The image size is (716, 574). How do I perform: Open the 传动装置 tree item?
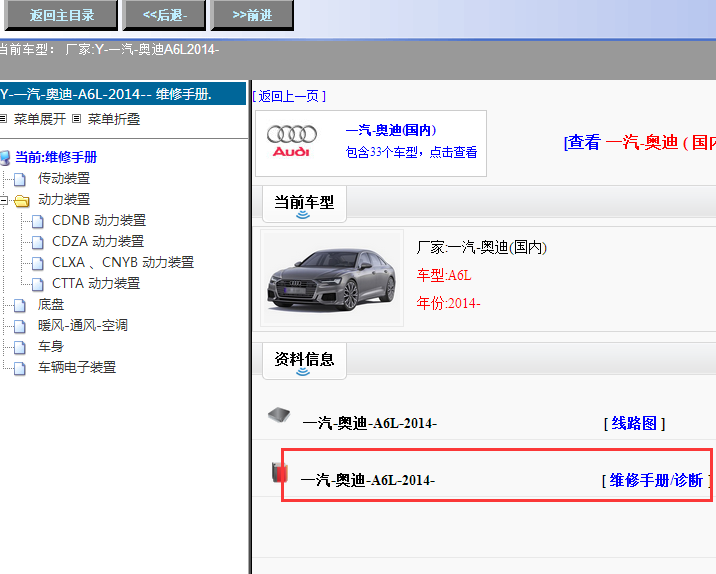point(64,178)
